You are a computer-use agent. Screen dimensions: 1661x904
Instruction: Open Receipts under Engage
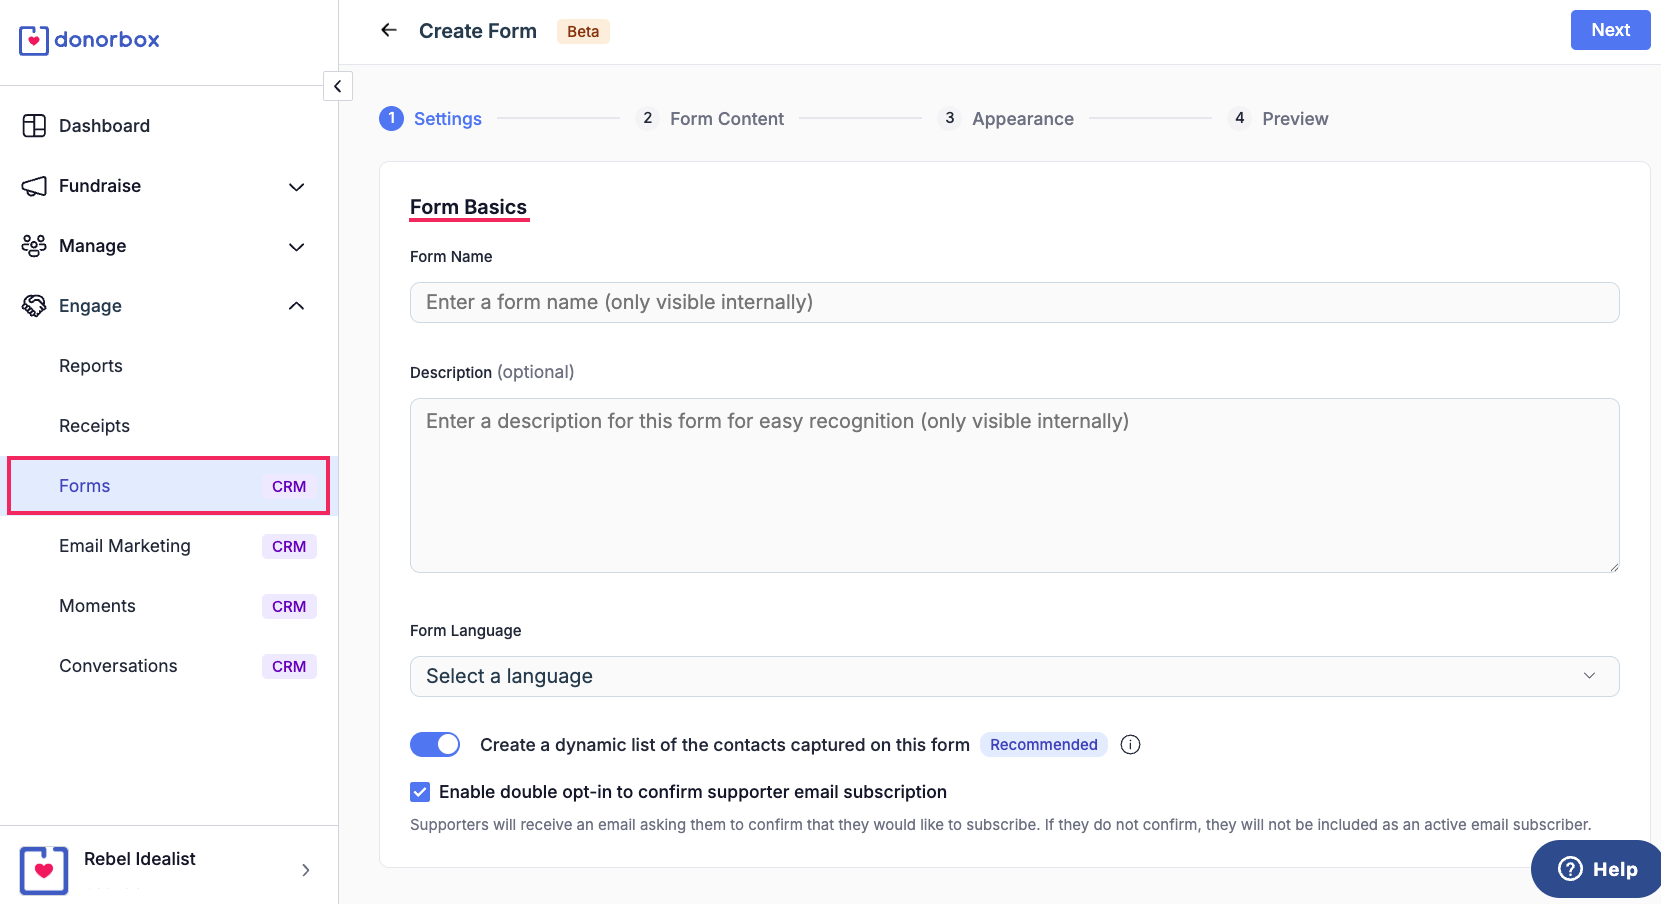168,426
